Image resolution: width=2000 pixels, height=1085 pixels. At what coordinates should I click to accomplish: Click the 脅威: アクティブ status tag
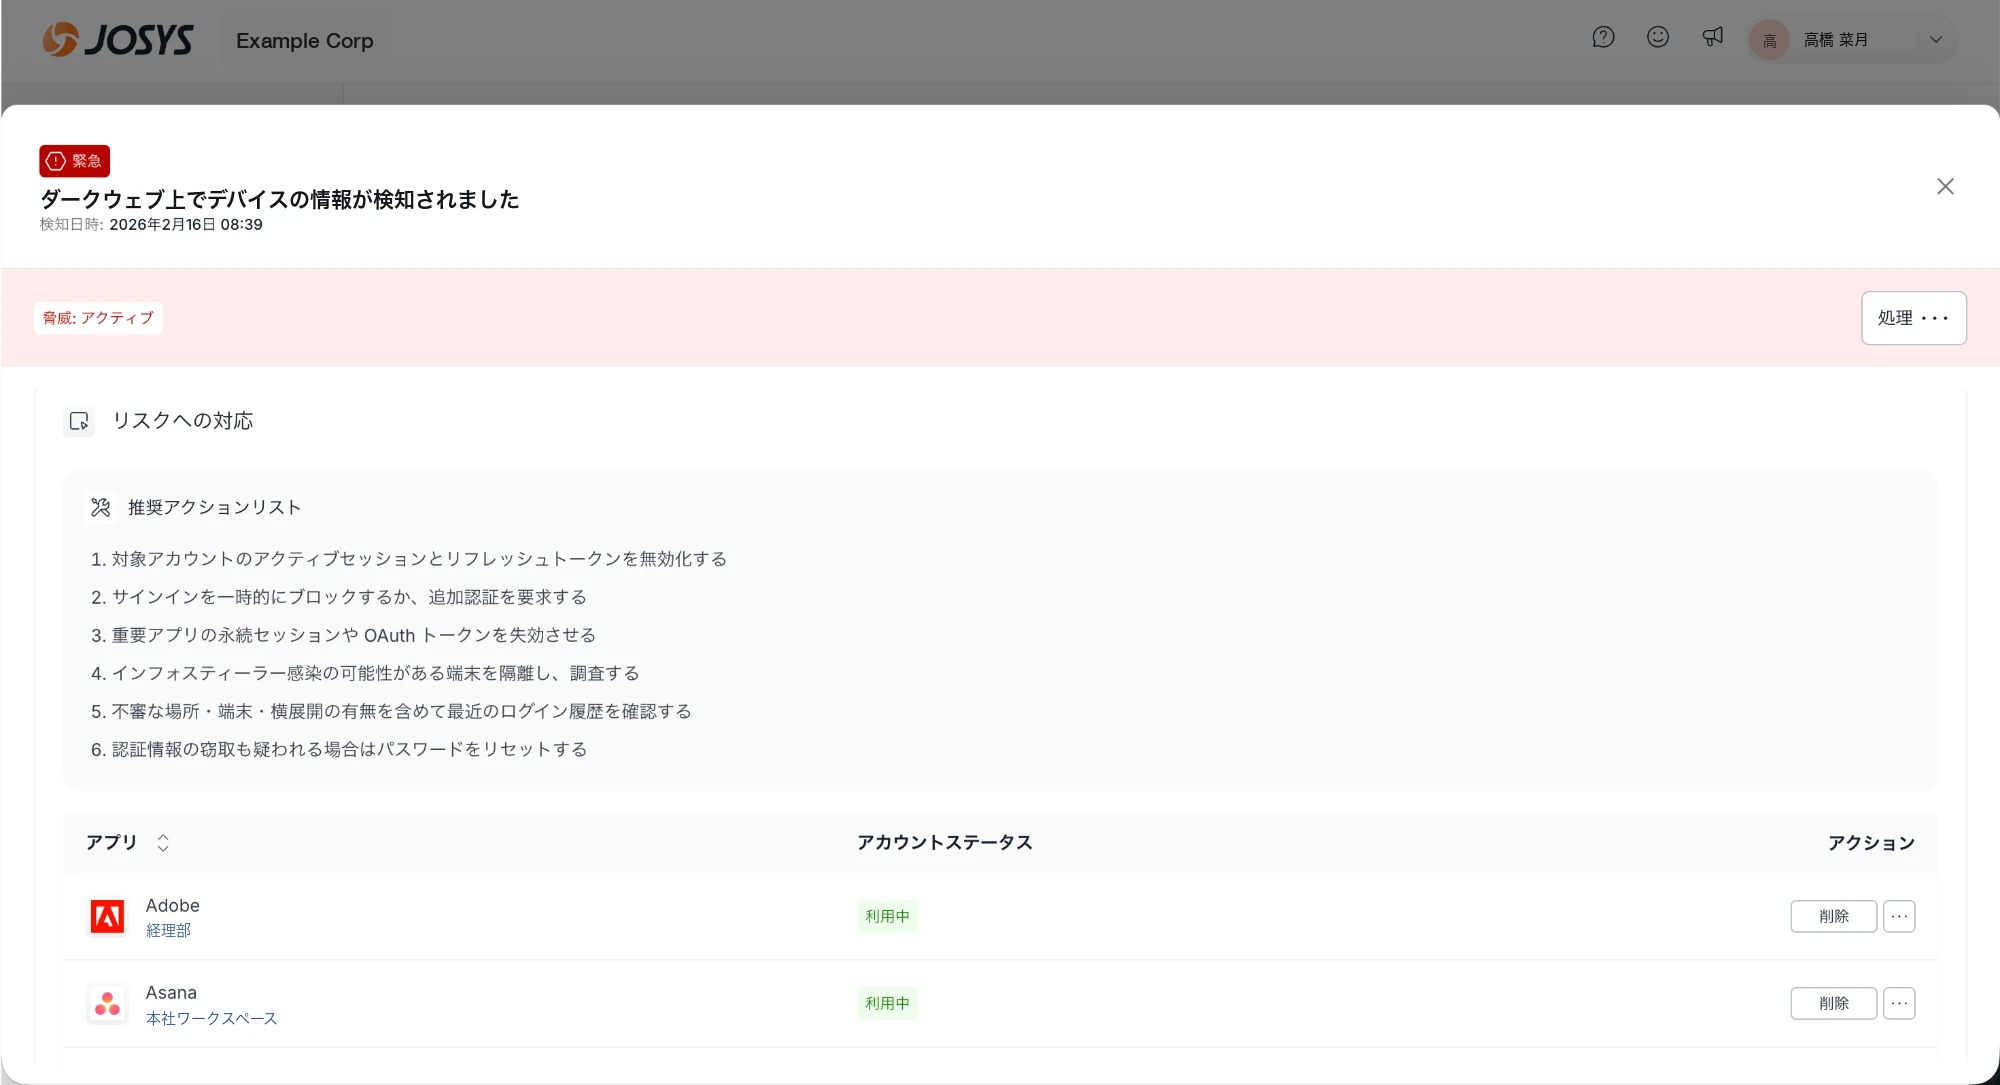(x=98, y=318)
